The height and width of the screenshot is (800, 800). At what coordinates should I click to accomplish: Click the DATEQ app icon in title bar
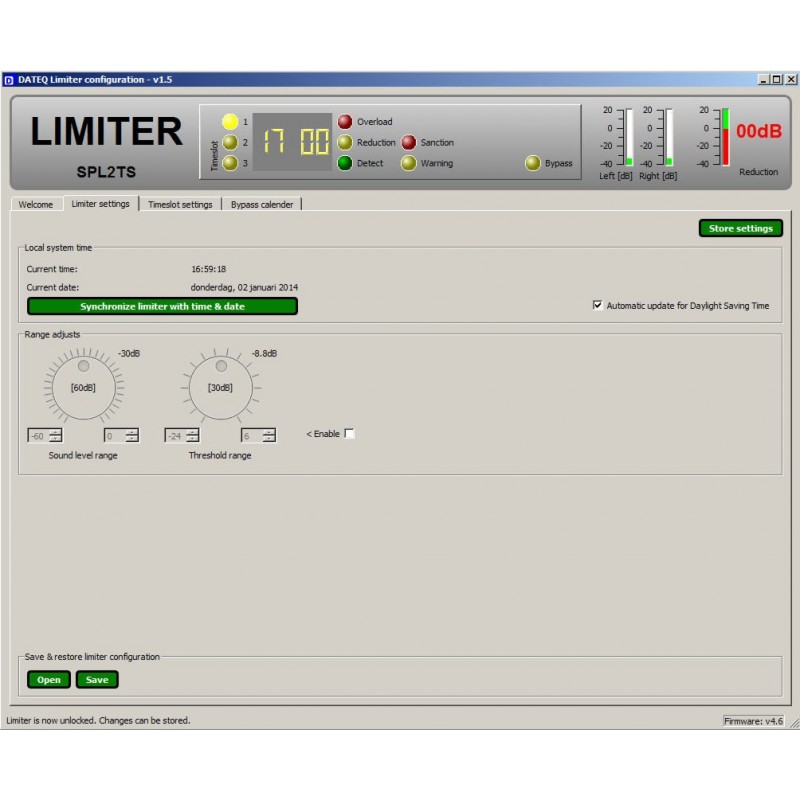(x=9, y=80)
